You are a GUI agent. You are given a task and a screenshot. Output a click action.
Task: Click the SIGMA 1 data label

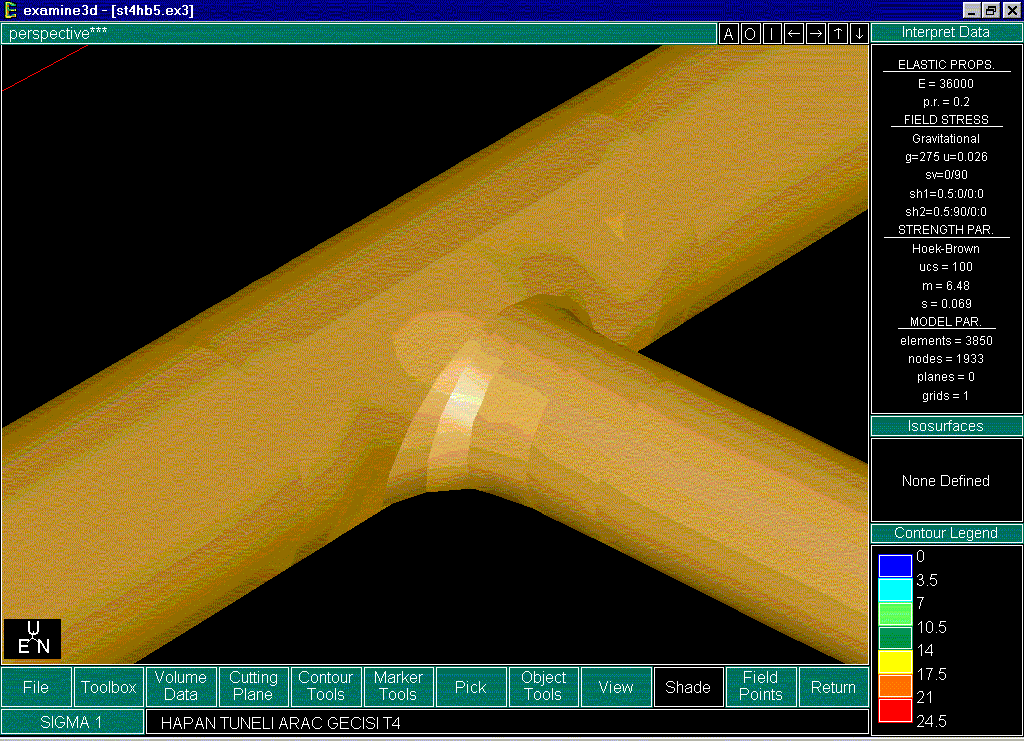pos(72,722)
